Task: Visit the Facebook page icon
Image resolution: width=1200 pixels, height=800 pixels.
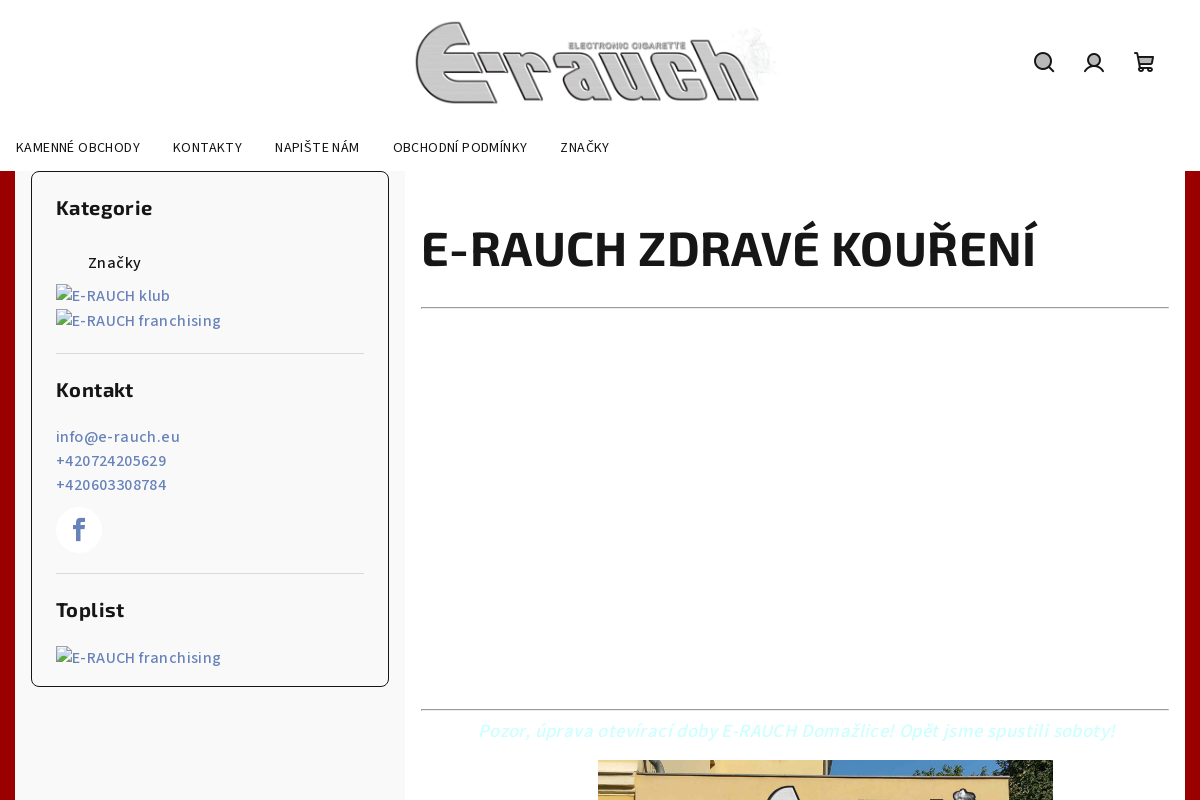Action: [x=78, y=528]
